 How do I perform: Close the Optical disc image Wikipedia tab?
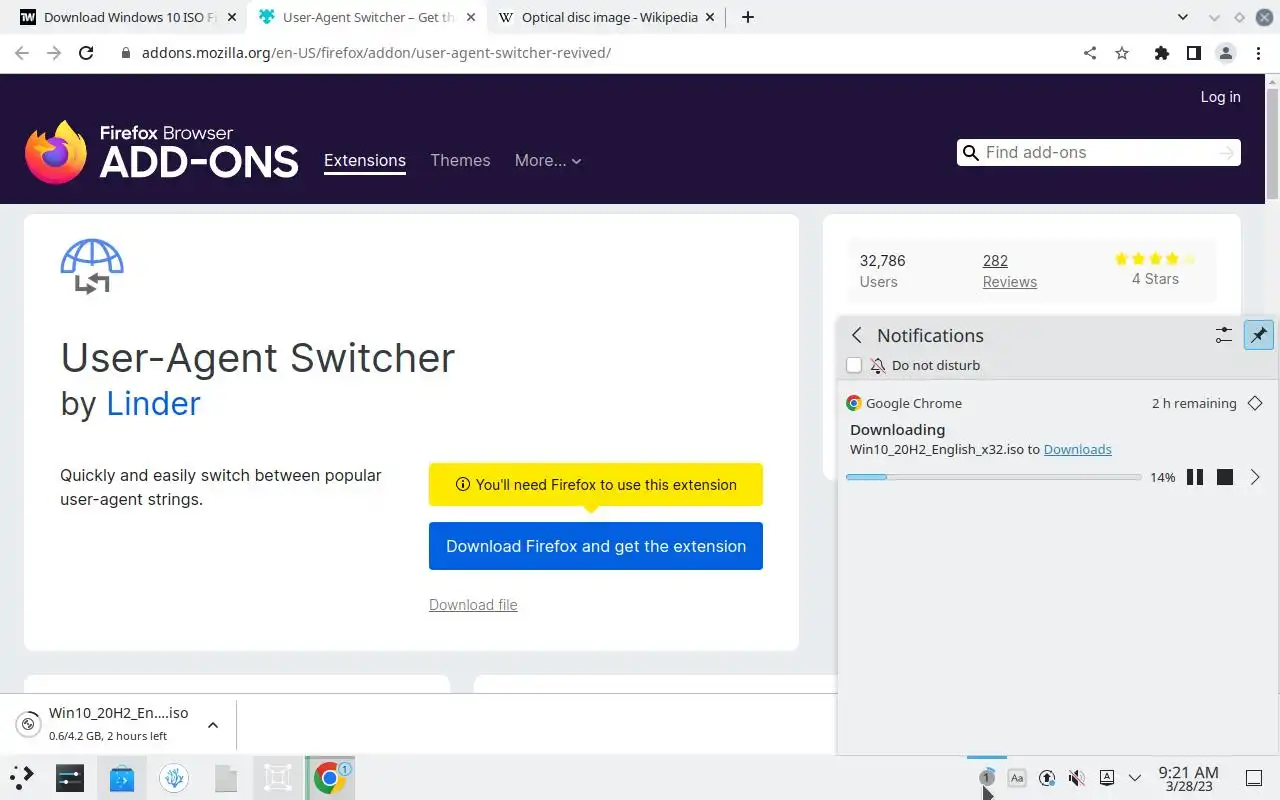click(710, 17)
